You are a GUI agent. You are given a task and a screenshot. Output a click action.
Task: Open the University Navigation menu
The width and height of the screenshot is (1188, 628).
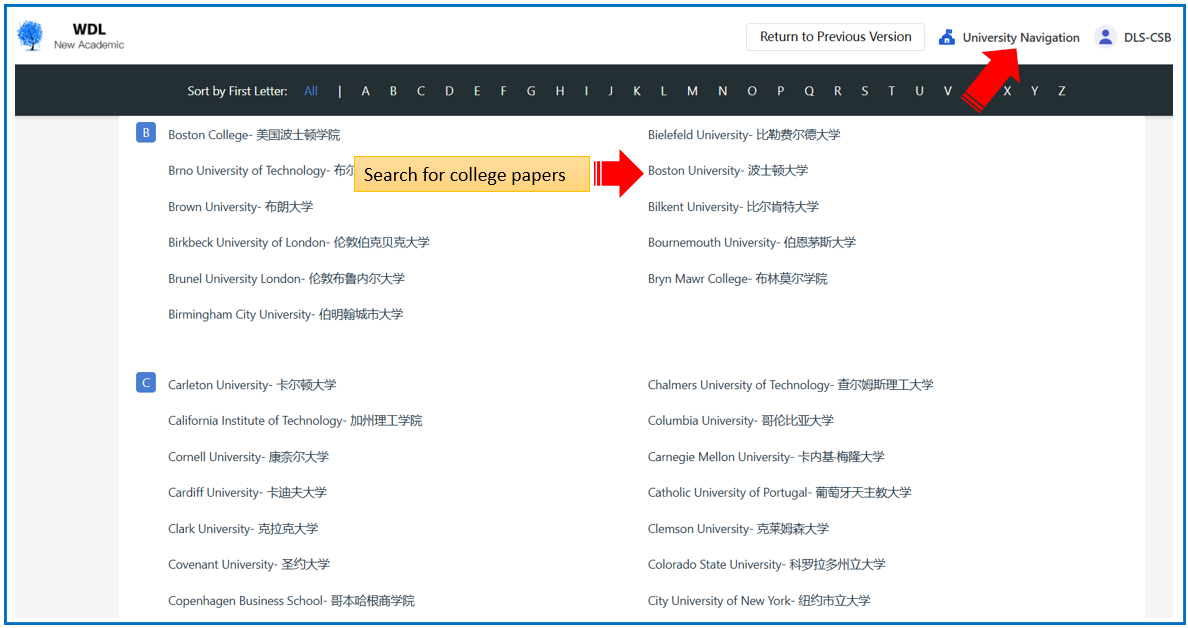coord(1020,38)
